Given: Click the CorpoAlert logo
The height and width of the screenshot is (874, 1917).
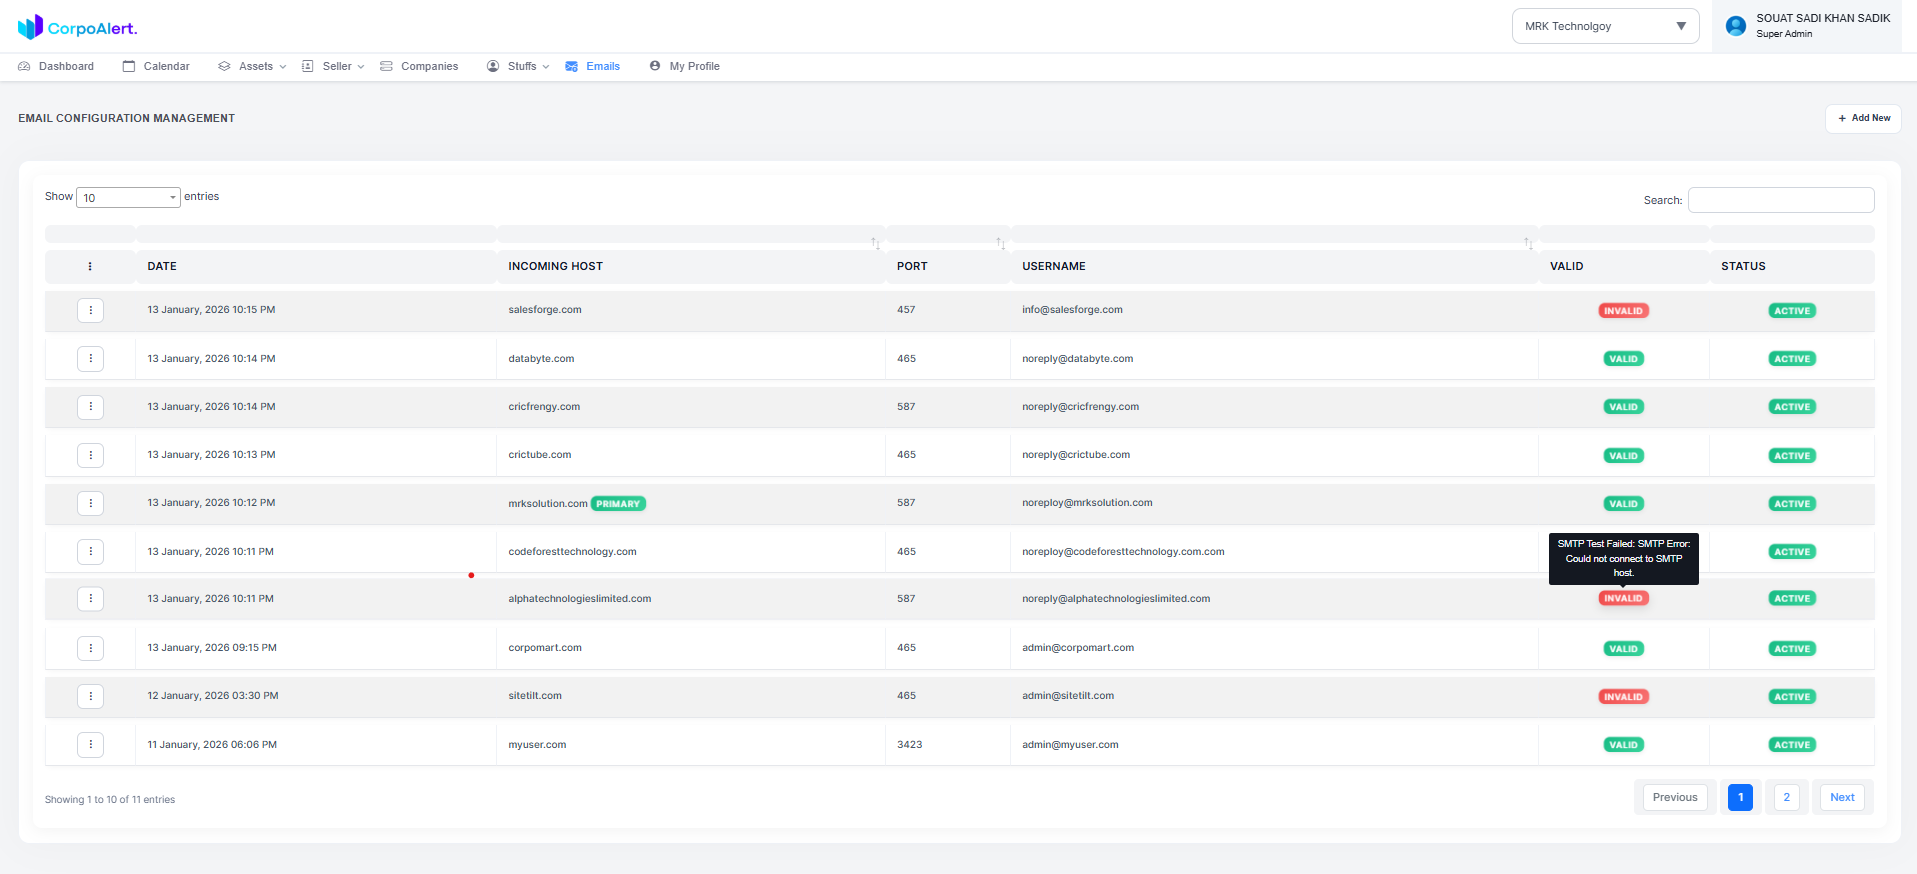Looking at the screenshot, I should (x=77, y=27).
